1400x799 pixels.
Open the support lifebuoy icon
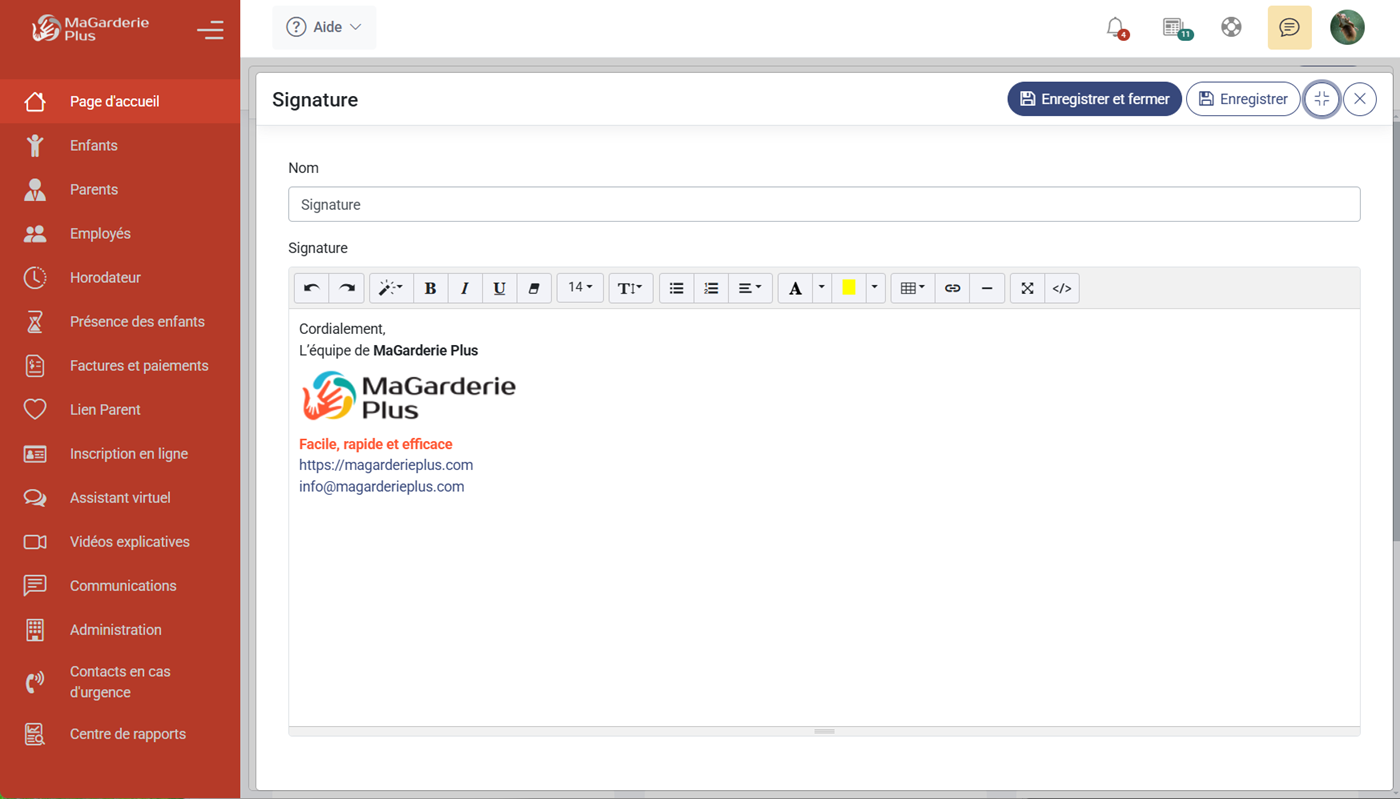tap(1231, 27)
